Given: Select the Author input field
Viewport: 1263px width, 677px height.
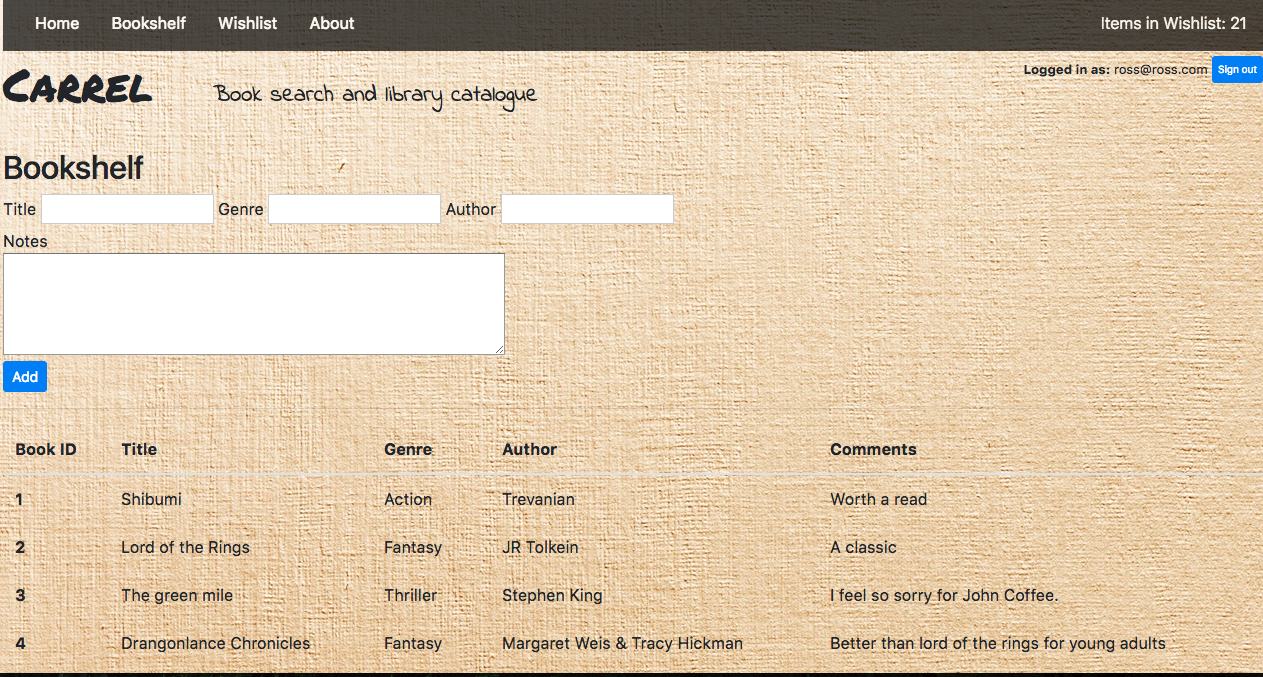Looking at the screenshot, I should [x=586, y=209].
